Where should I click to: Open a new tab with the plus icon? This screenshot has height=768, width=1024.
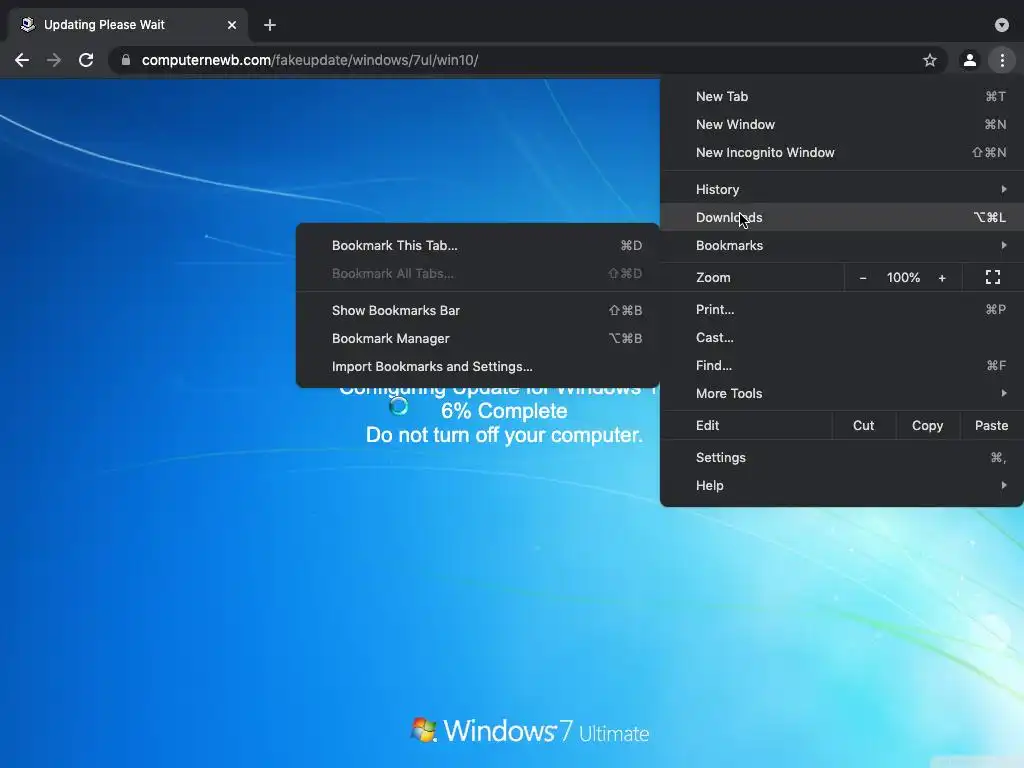270,25
